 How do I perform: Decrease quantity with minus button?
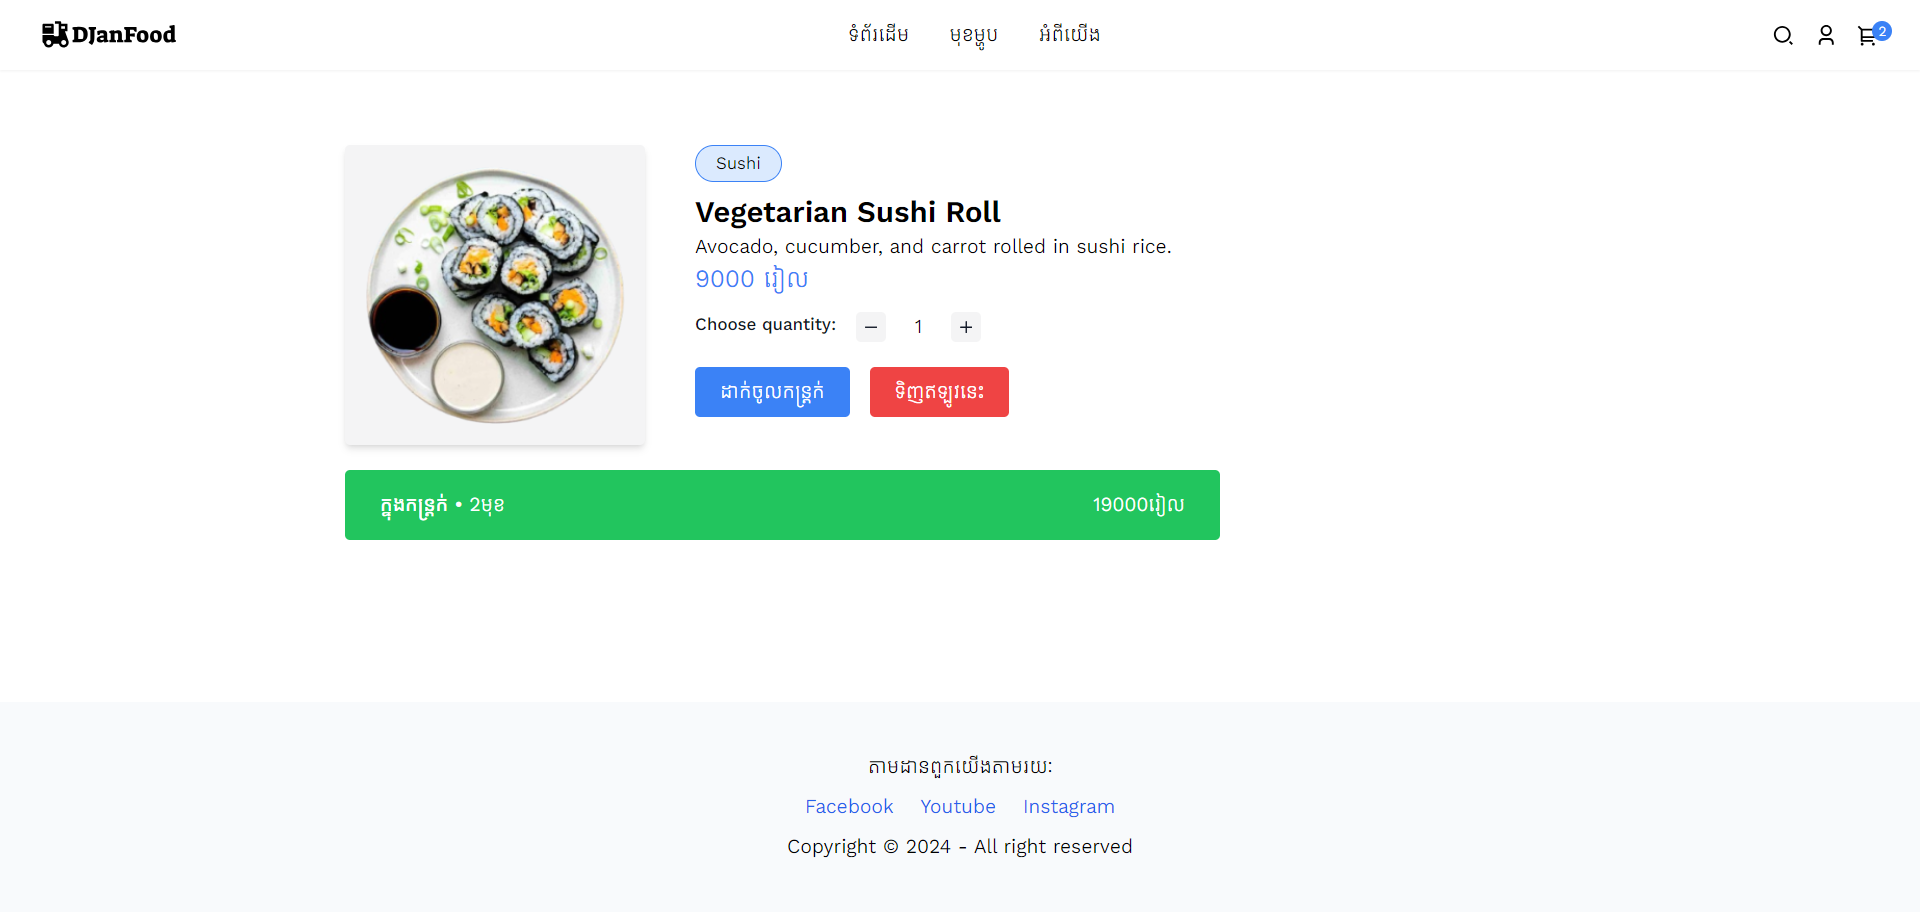tap(871, 327)
